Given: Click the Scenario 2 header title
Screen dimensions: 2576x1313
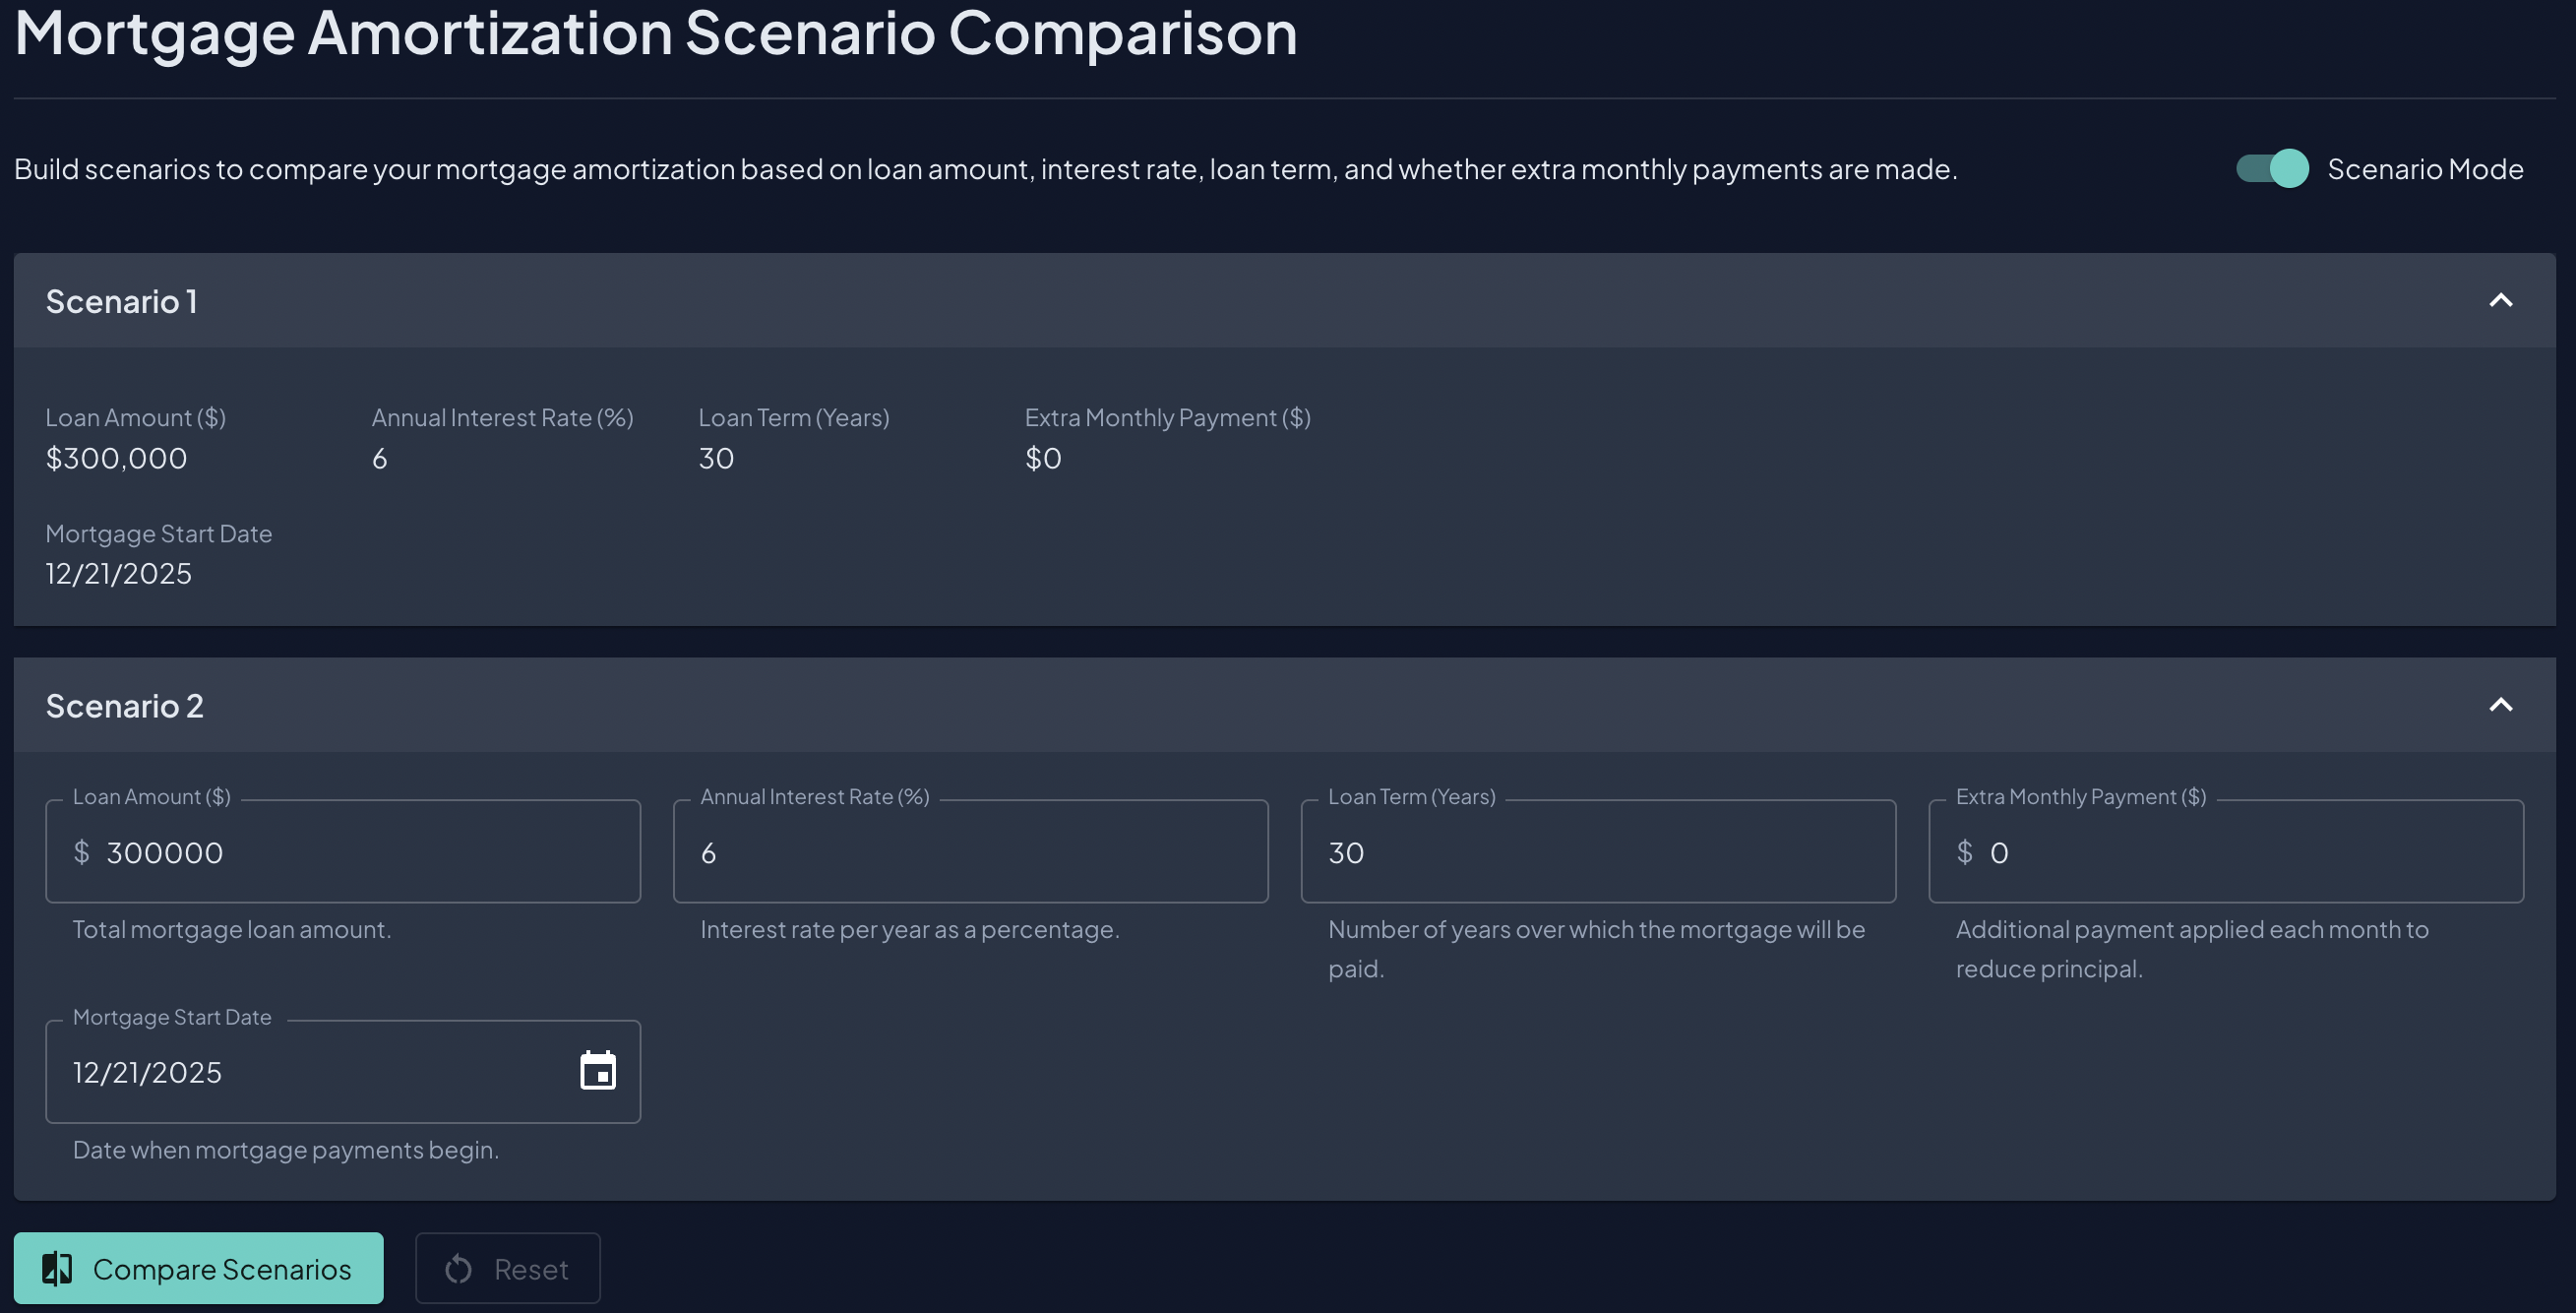Looking at the screenshot, I should 125,706.
